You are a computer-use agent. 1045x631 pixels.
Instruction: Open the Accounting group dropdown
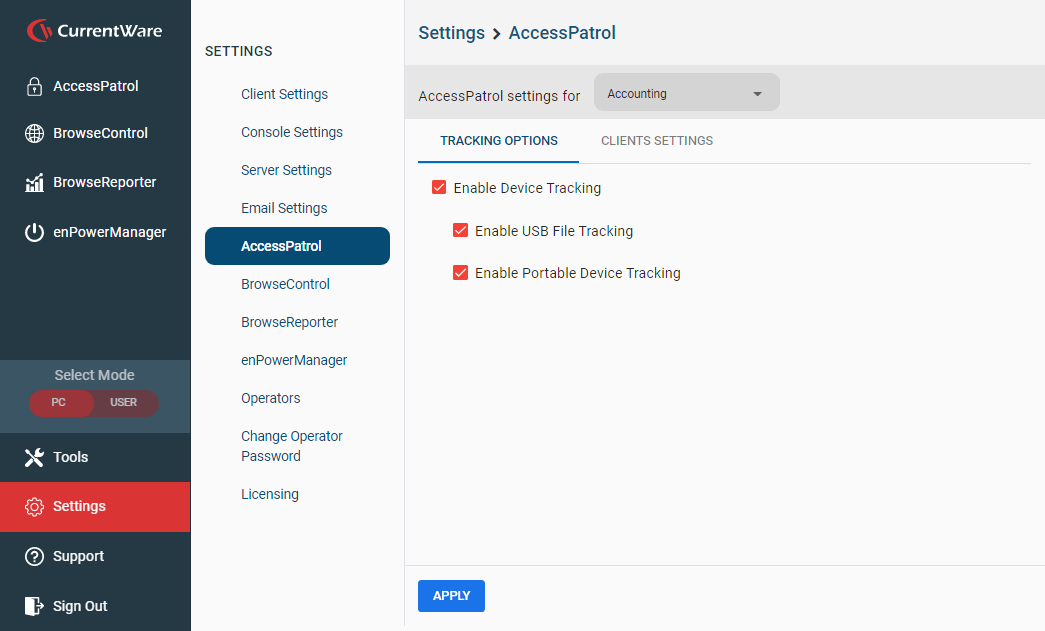[x=686, y=93]
